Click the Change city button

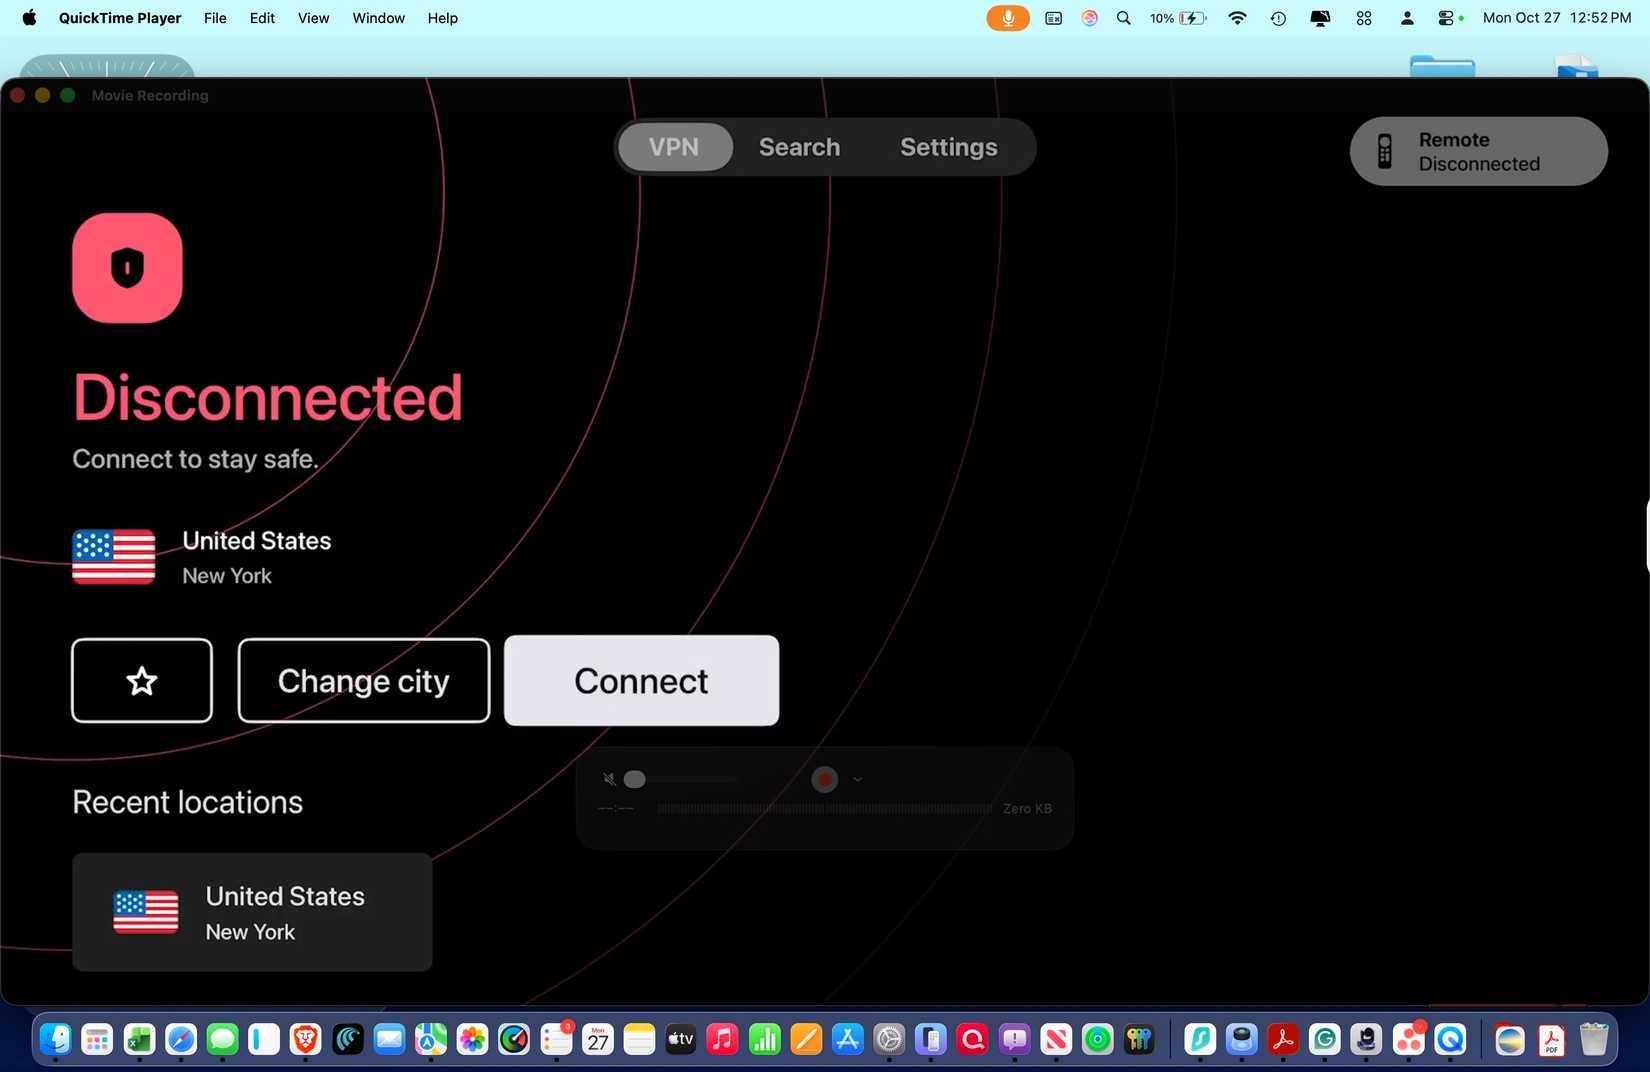point(363,680)
